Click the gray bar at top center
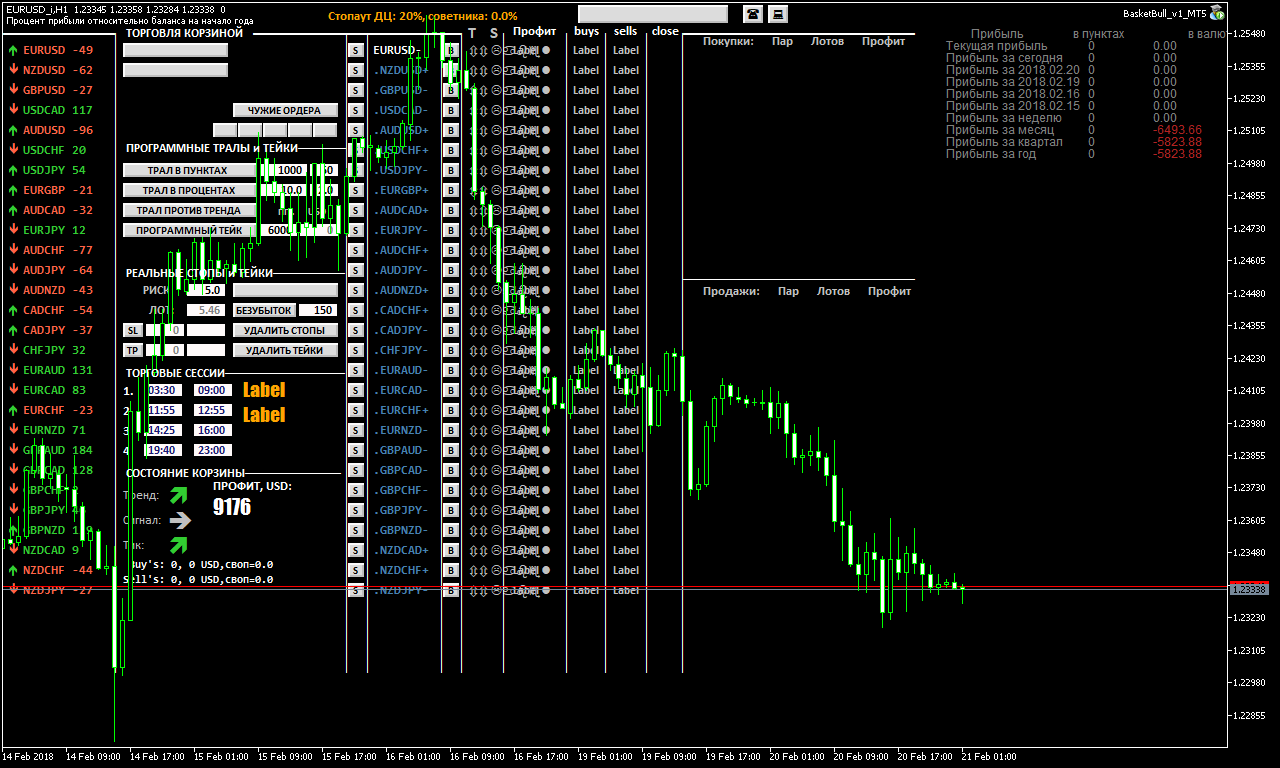Image resolution: width=1280 pixels, height=768 pixels. (x=653, y=14)
